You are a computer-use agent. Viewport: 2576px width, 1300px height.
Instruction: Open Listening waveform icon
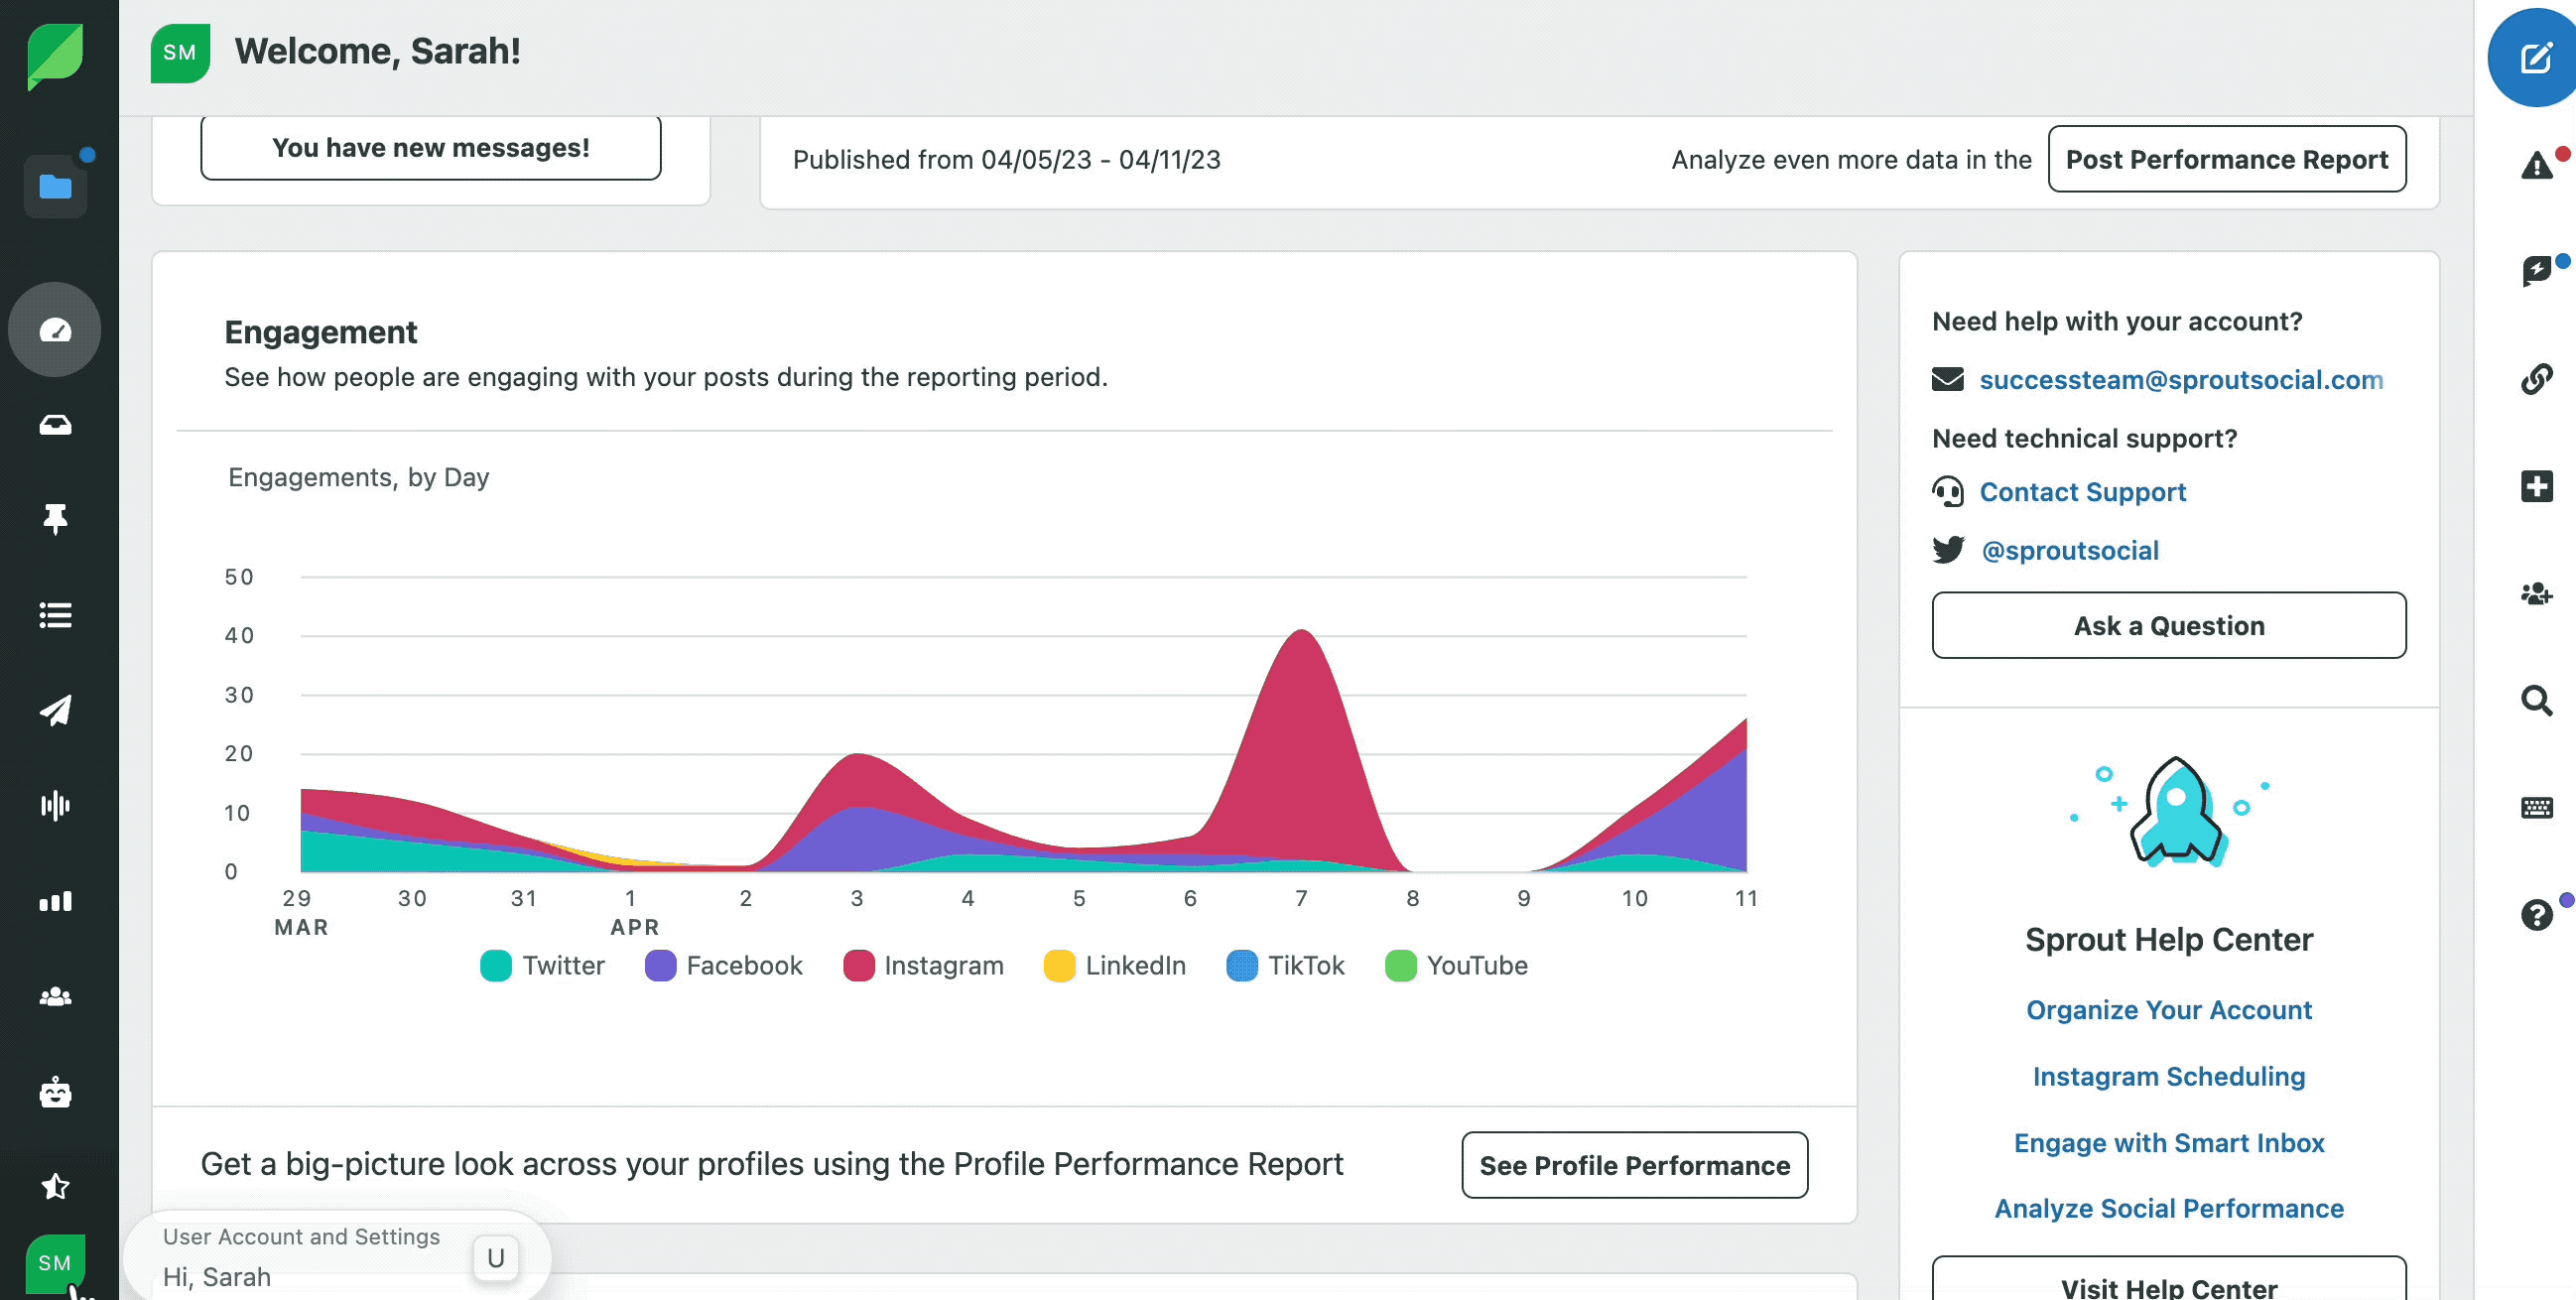pos(55,805)
